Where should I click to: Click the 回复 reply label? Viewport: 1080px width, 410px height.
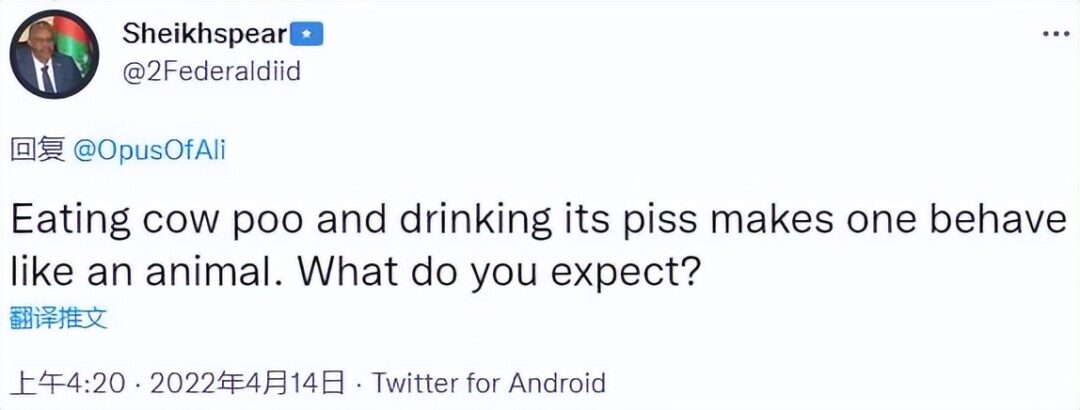click(36, 150)
